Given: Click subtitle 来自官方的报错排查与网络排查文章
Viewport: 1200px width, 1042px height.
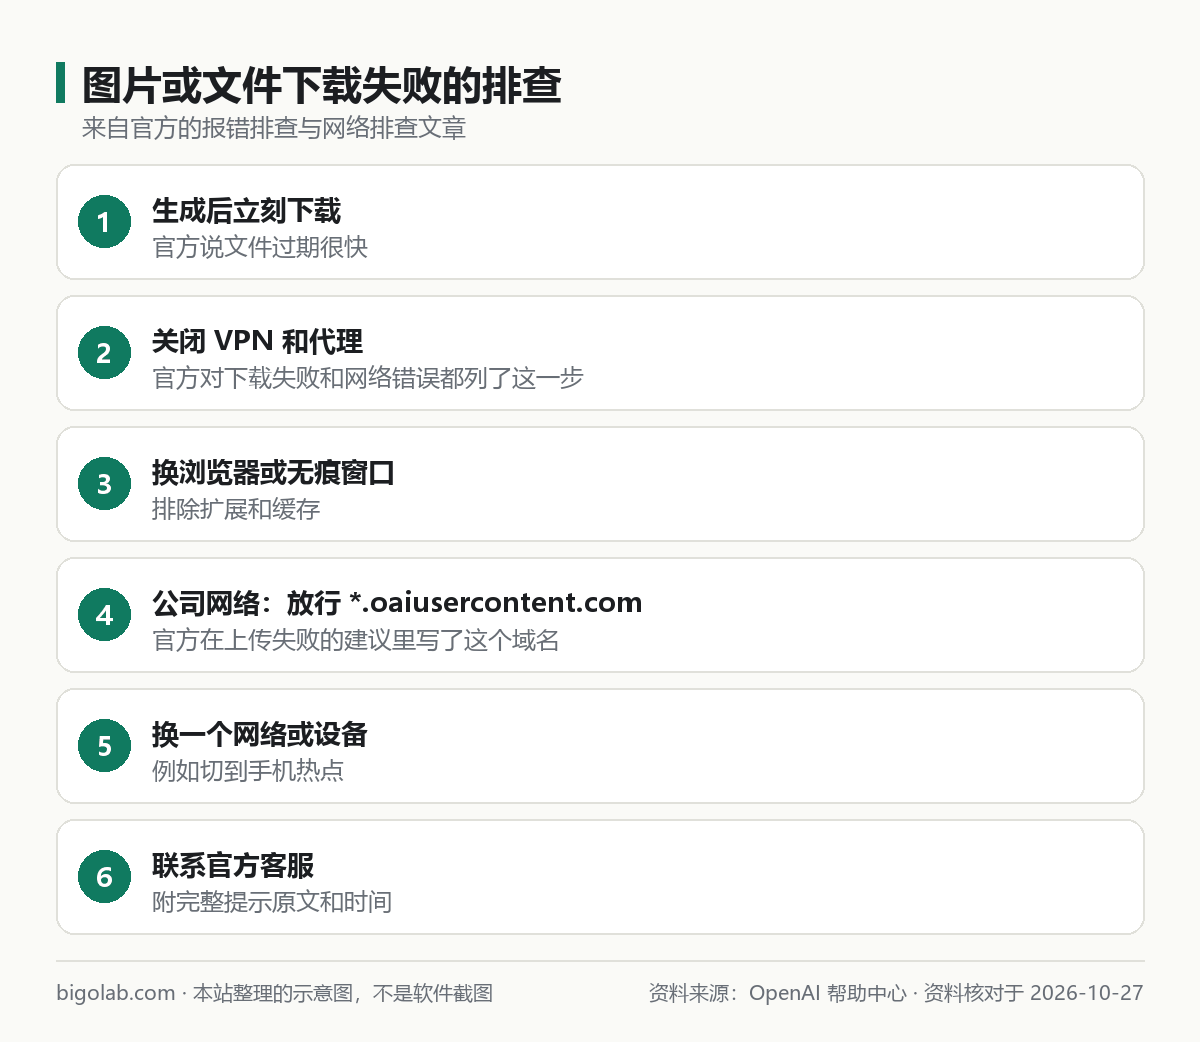Looking at the screenshot, I should [274, 128].
